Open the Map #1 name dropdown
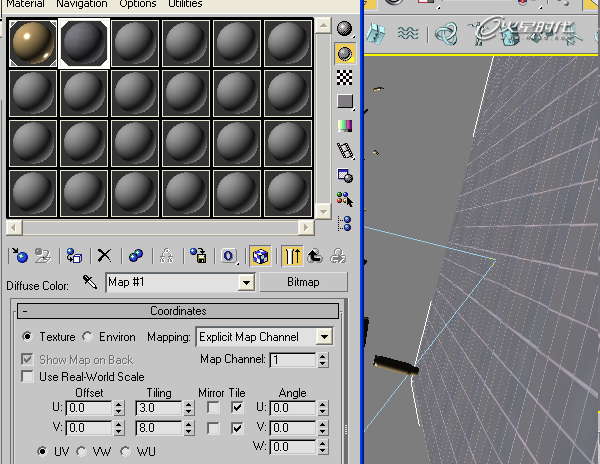Image resolution: width=600 pixels, height=464 pixels. point(246,283)
